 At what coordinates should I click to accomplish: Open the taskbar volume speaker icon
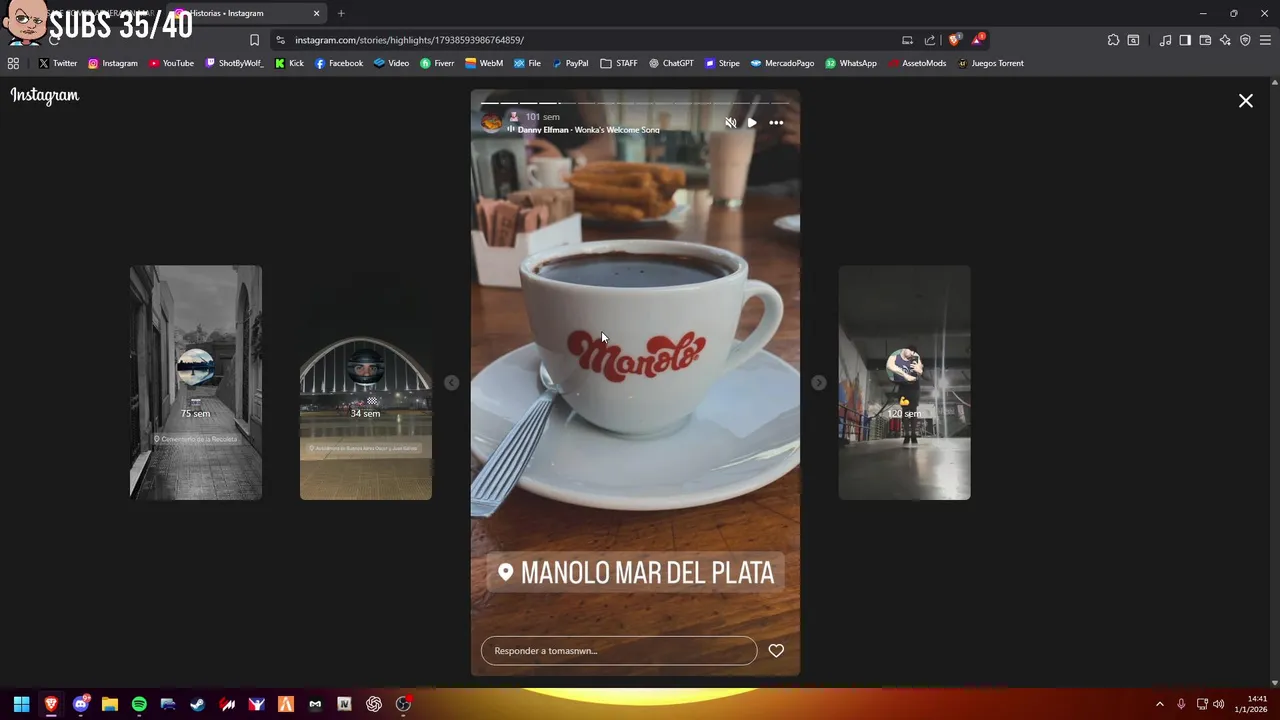1218,704
